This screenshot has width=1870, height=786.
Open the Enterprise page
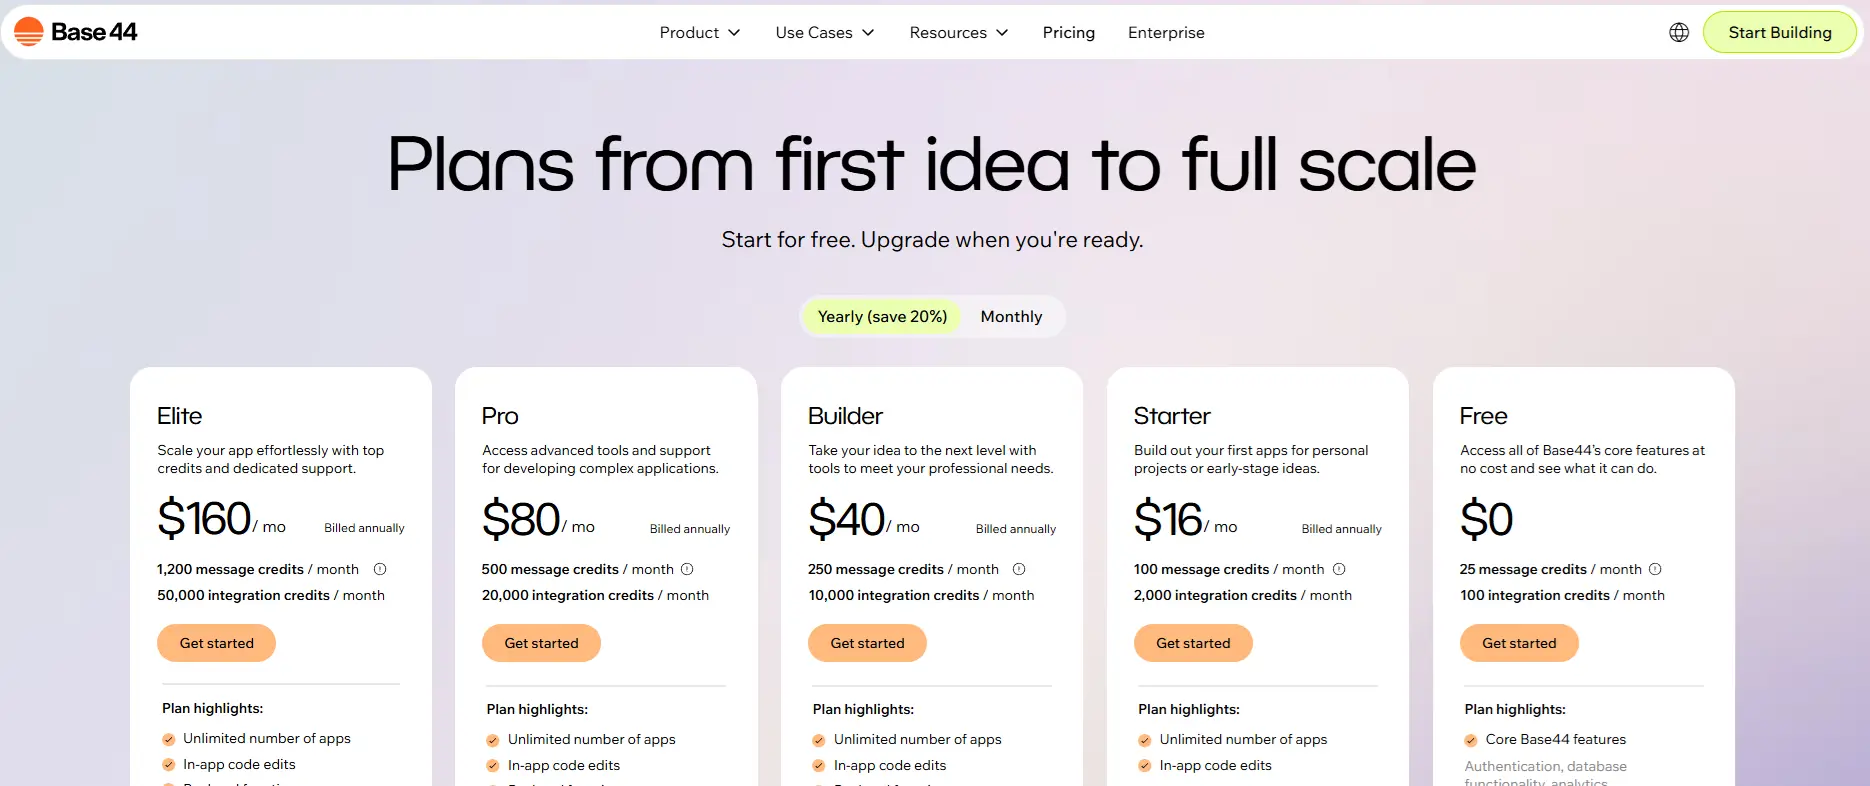pyautogui.click(x=1165, y=32)
